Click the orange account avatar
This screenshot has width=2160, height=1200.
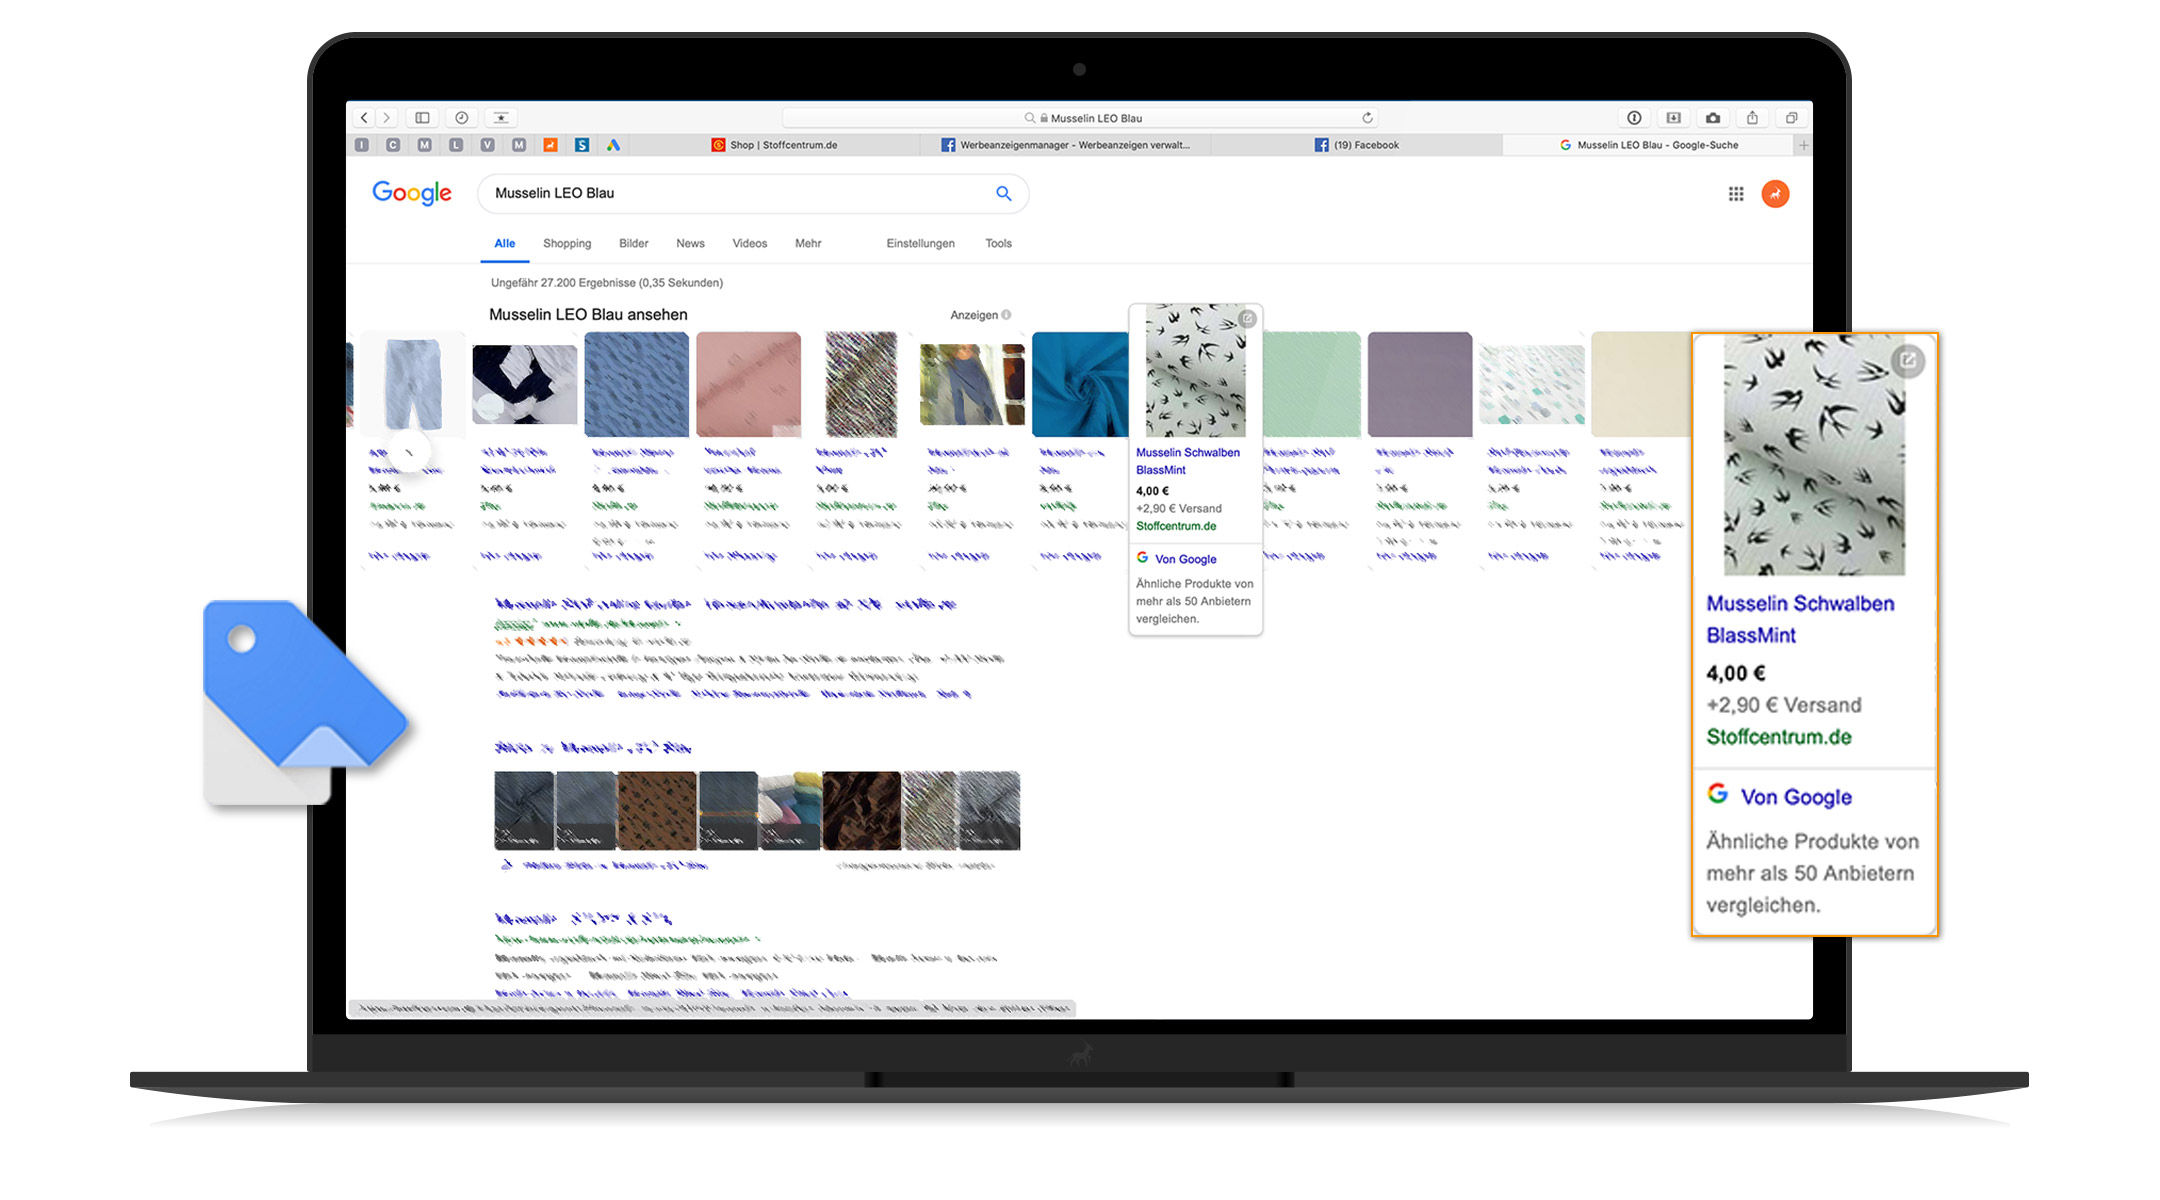(1775, 194)
